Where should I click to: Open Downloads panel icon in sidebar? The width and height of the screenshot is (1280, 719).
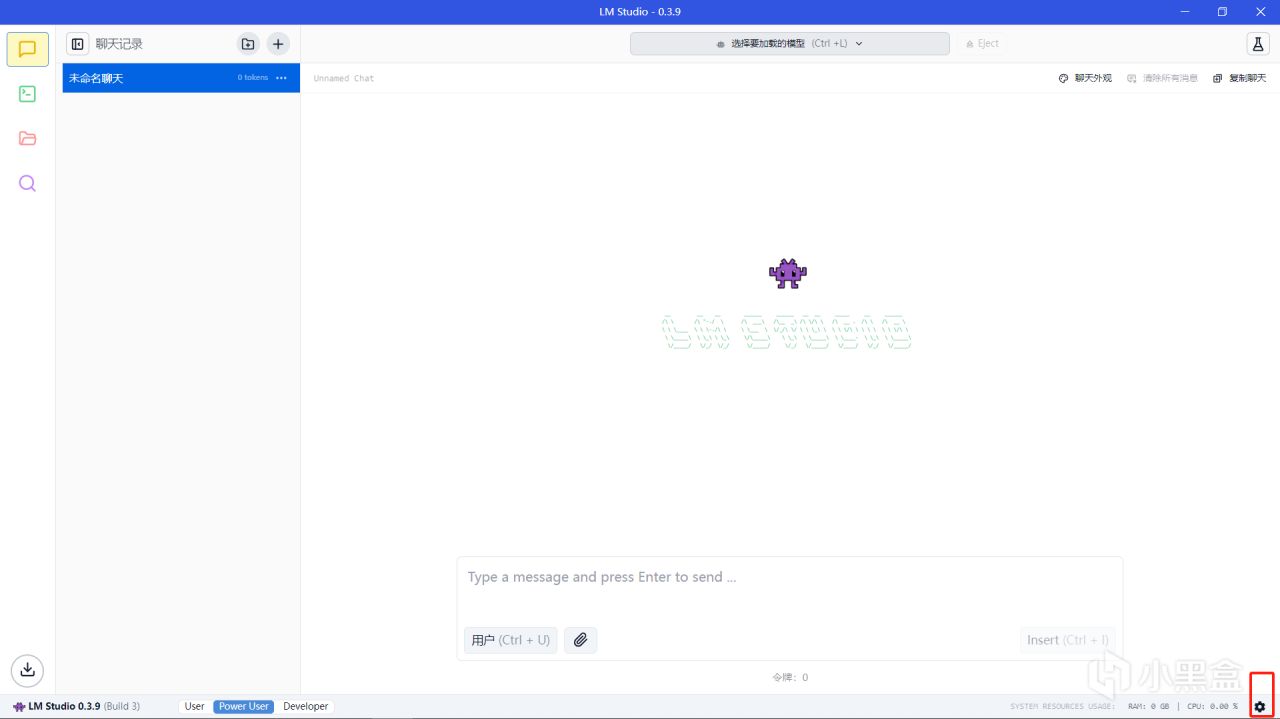tap(28, 669)
